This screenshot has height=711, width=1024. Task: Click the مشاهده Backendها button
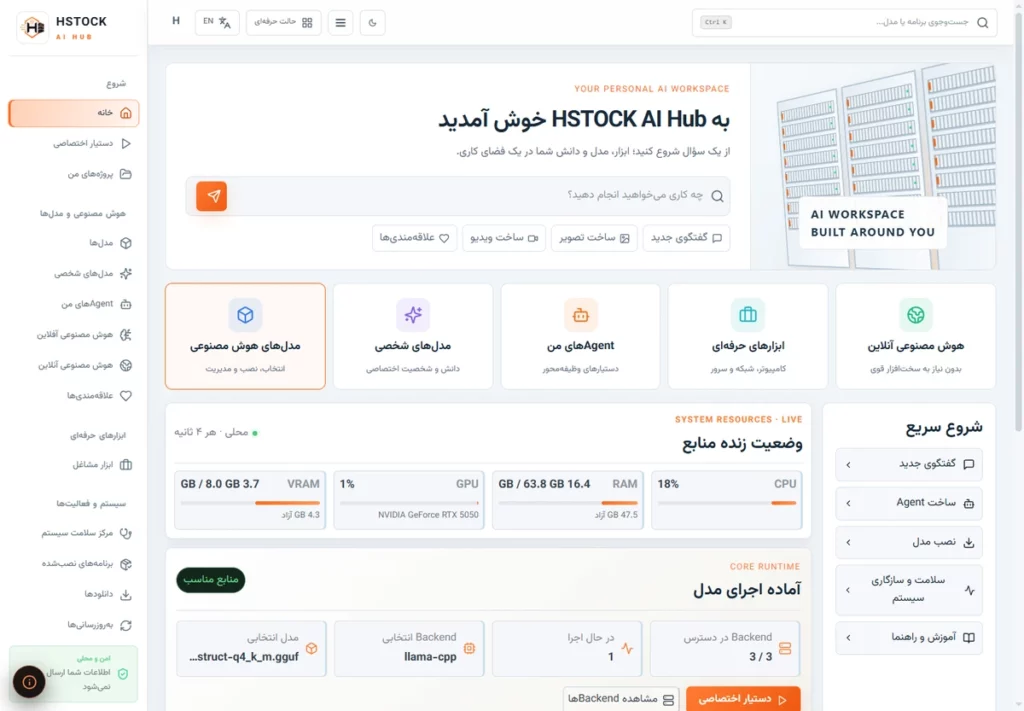(x=620, y=699)
